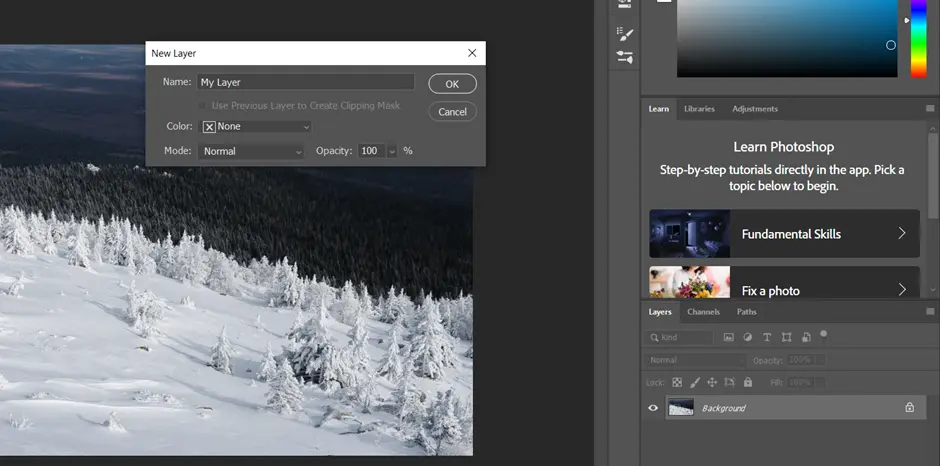Switch to the Learn tab
The width and height of the screenshot is (940, 466).
(x=658, y=109)
